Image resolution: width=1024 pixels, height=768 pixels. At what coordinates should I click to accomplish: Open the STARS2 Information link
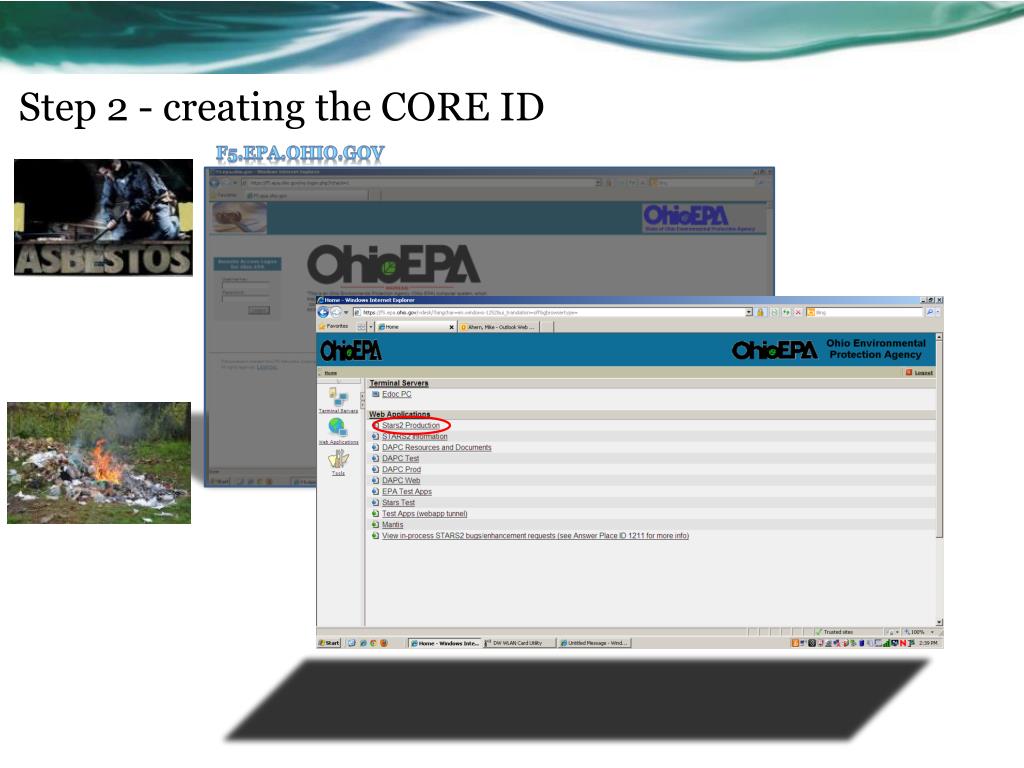[415, 436]
